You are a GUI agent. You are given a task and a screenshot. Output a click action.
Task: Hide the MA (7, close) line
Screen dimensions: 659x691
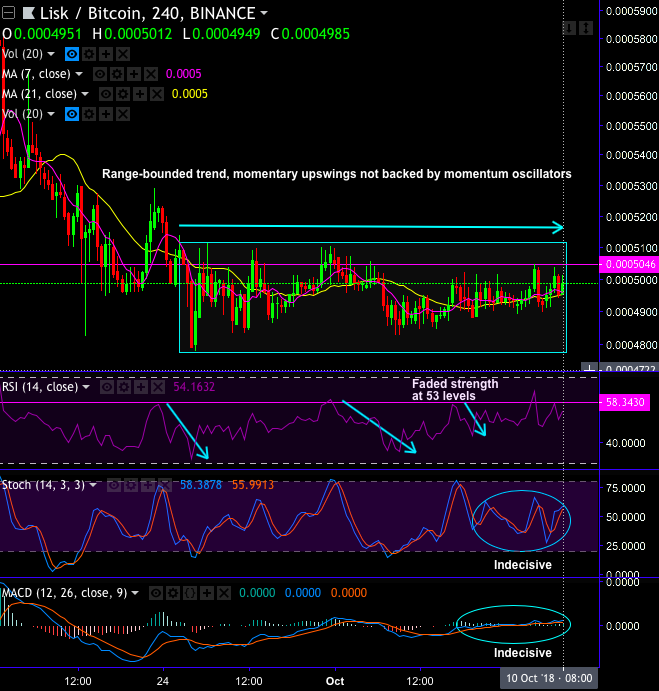coord(98,74)
